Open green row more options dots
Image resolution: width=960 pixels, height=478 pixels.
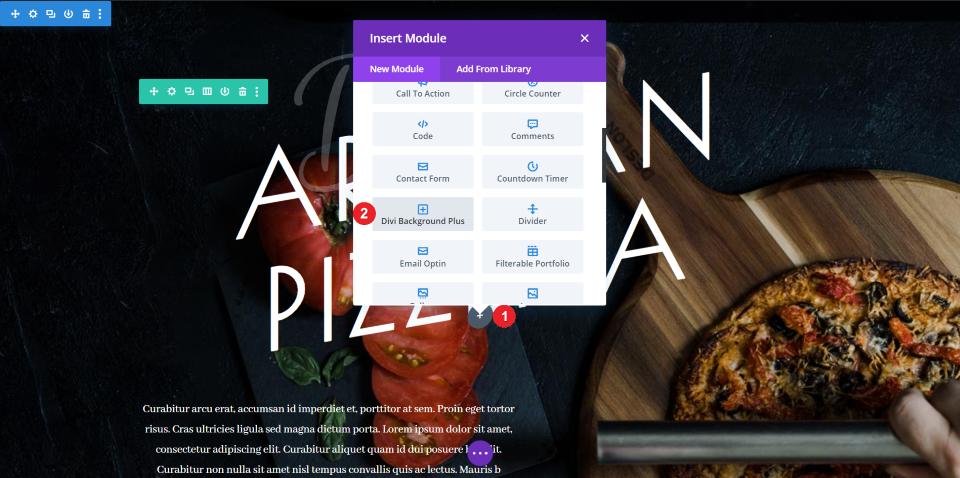pos(257,91)
